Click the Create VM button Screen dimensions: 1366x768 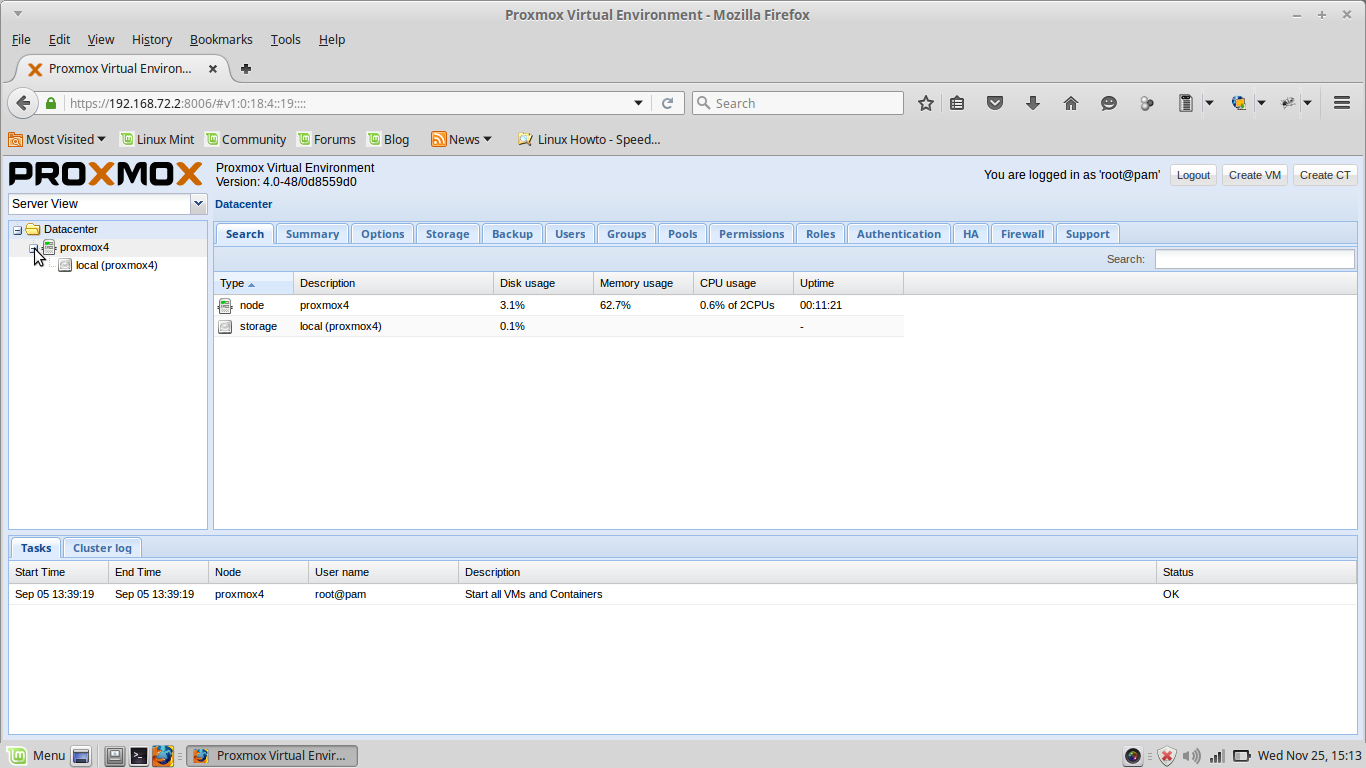[x=1254, y=174]
